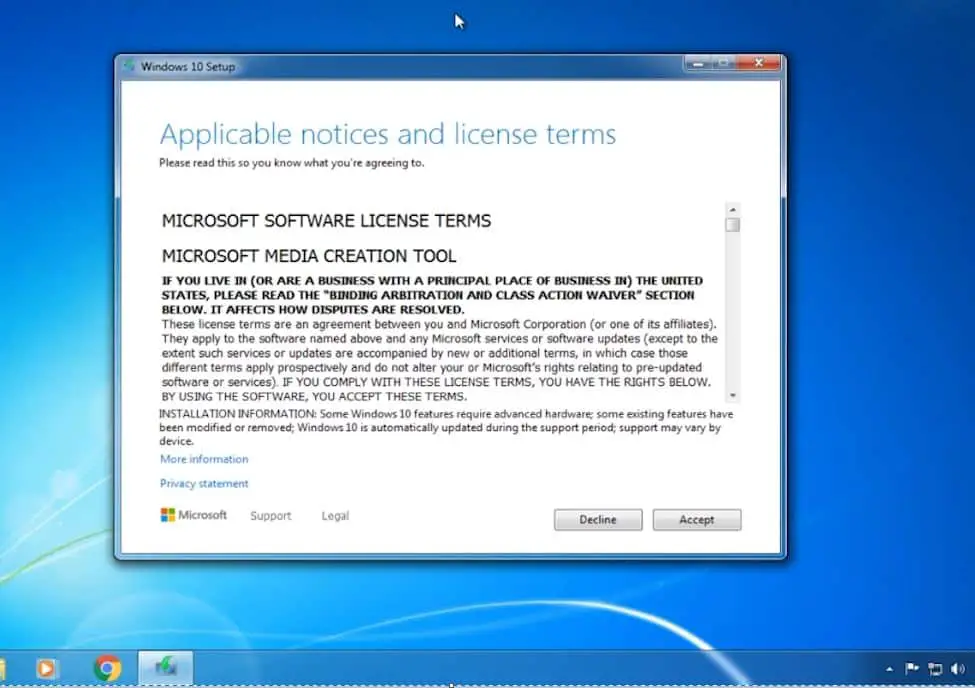Decline the license terms
Screen dimensions: 975x688
pyautogui.click(x=598, y=520)
